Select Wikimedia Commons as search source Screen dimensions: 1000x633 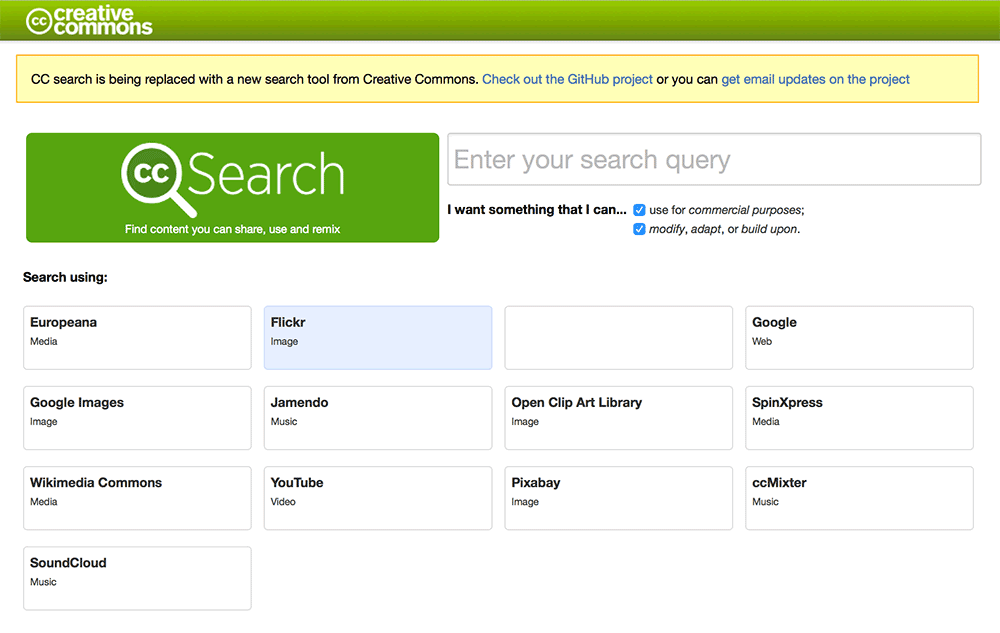(x=137, y=498)
